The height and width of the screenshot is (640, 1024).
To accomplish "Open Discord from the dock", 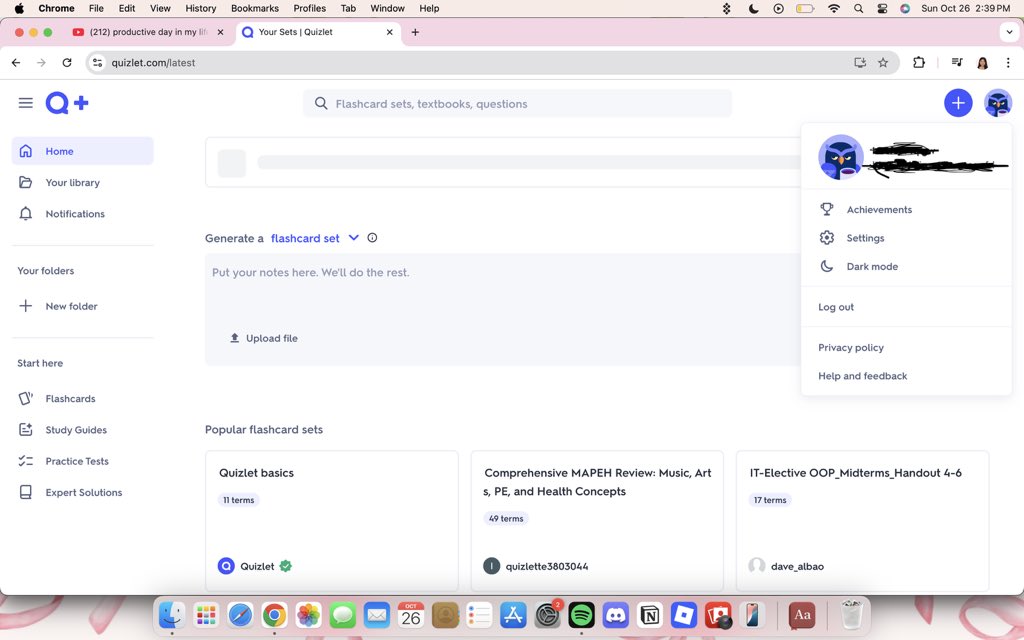I will point(615,615).
